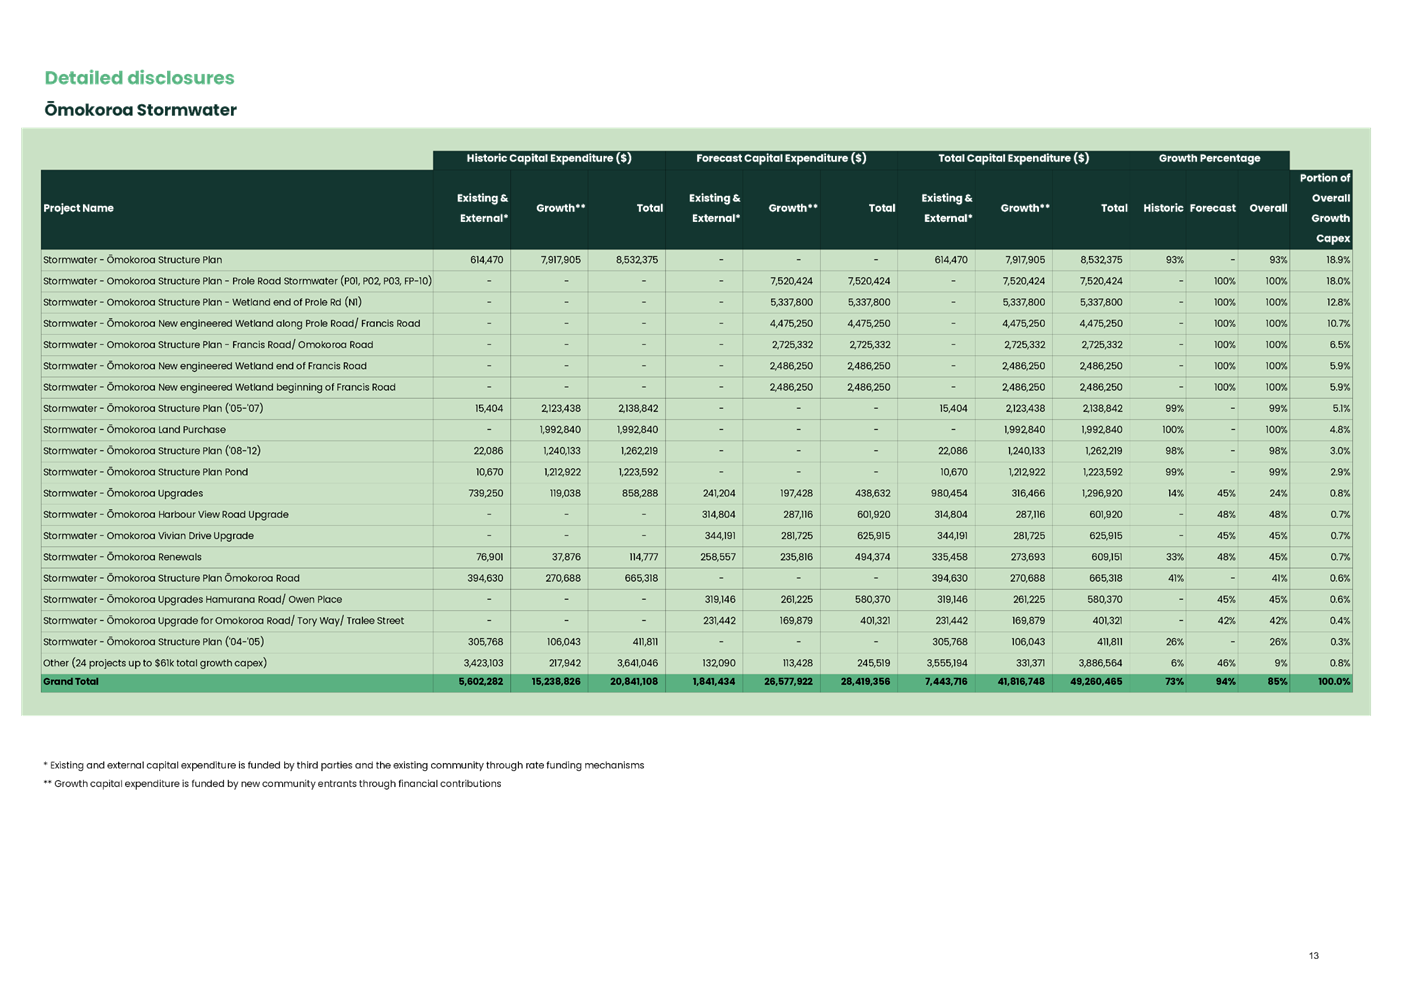Select the 100.0% grand total percentage cell
1404x993 pixels.
click(1334, 681)
